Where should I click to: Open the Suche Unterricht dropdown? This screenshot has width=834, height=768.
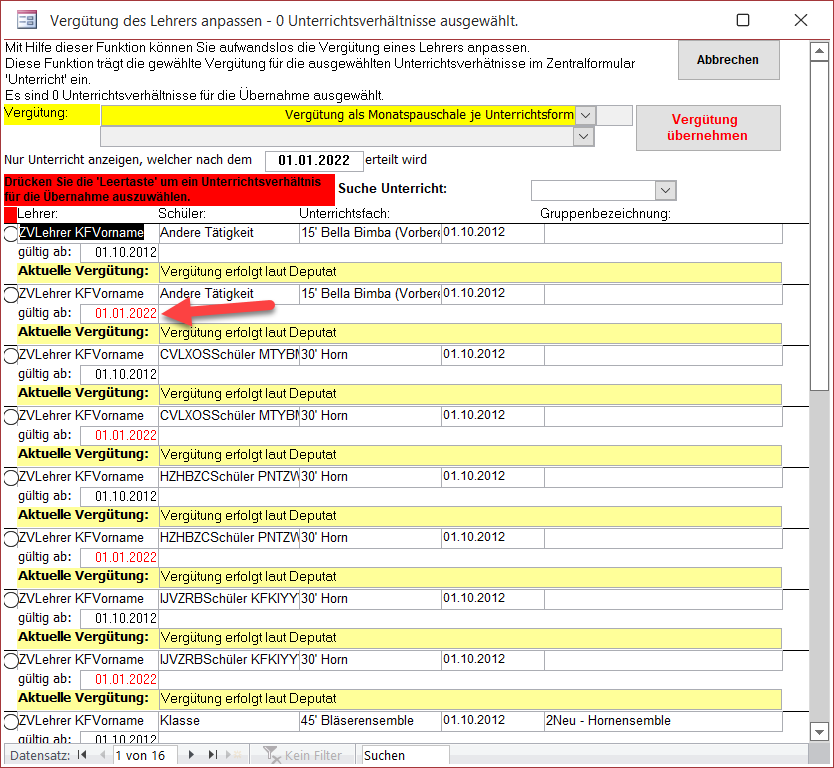(665, 190)
